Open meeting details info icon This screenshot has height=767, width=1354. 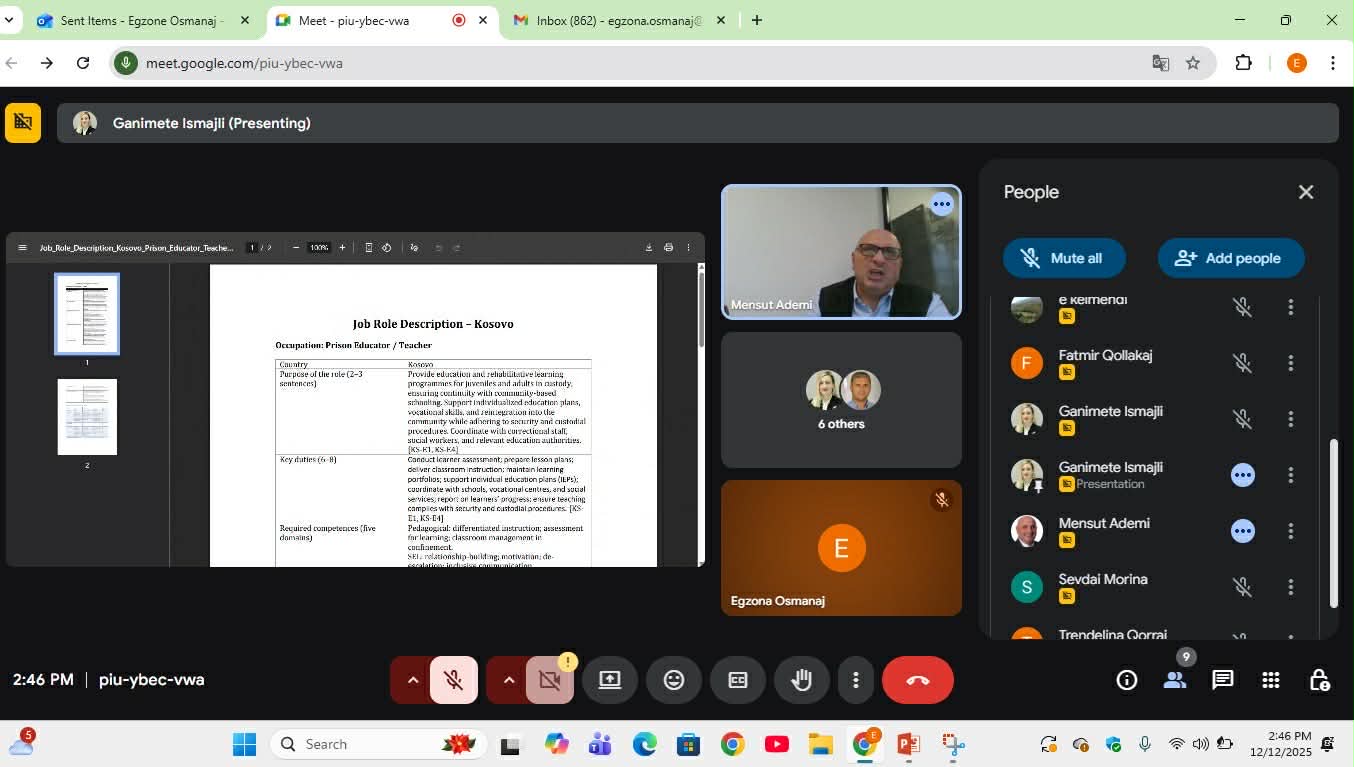tap(1127, 680)
